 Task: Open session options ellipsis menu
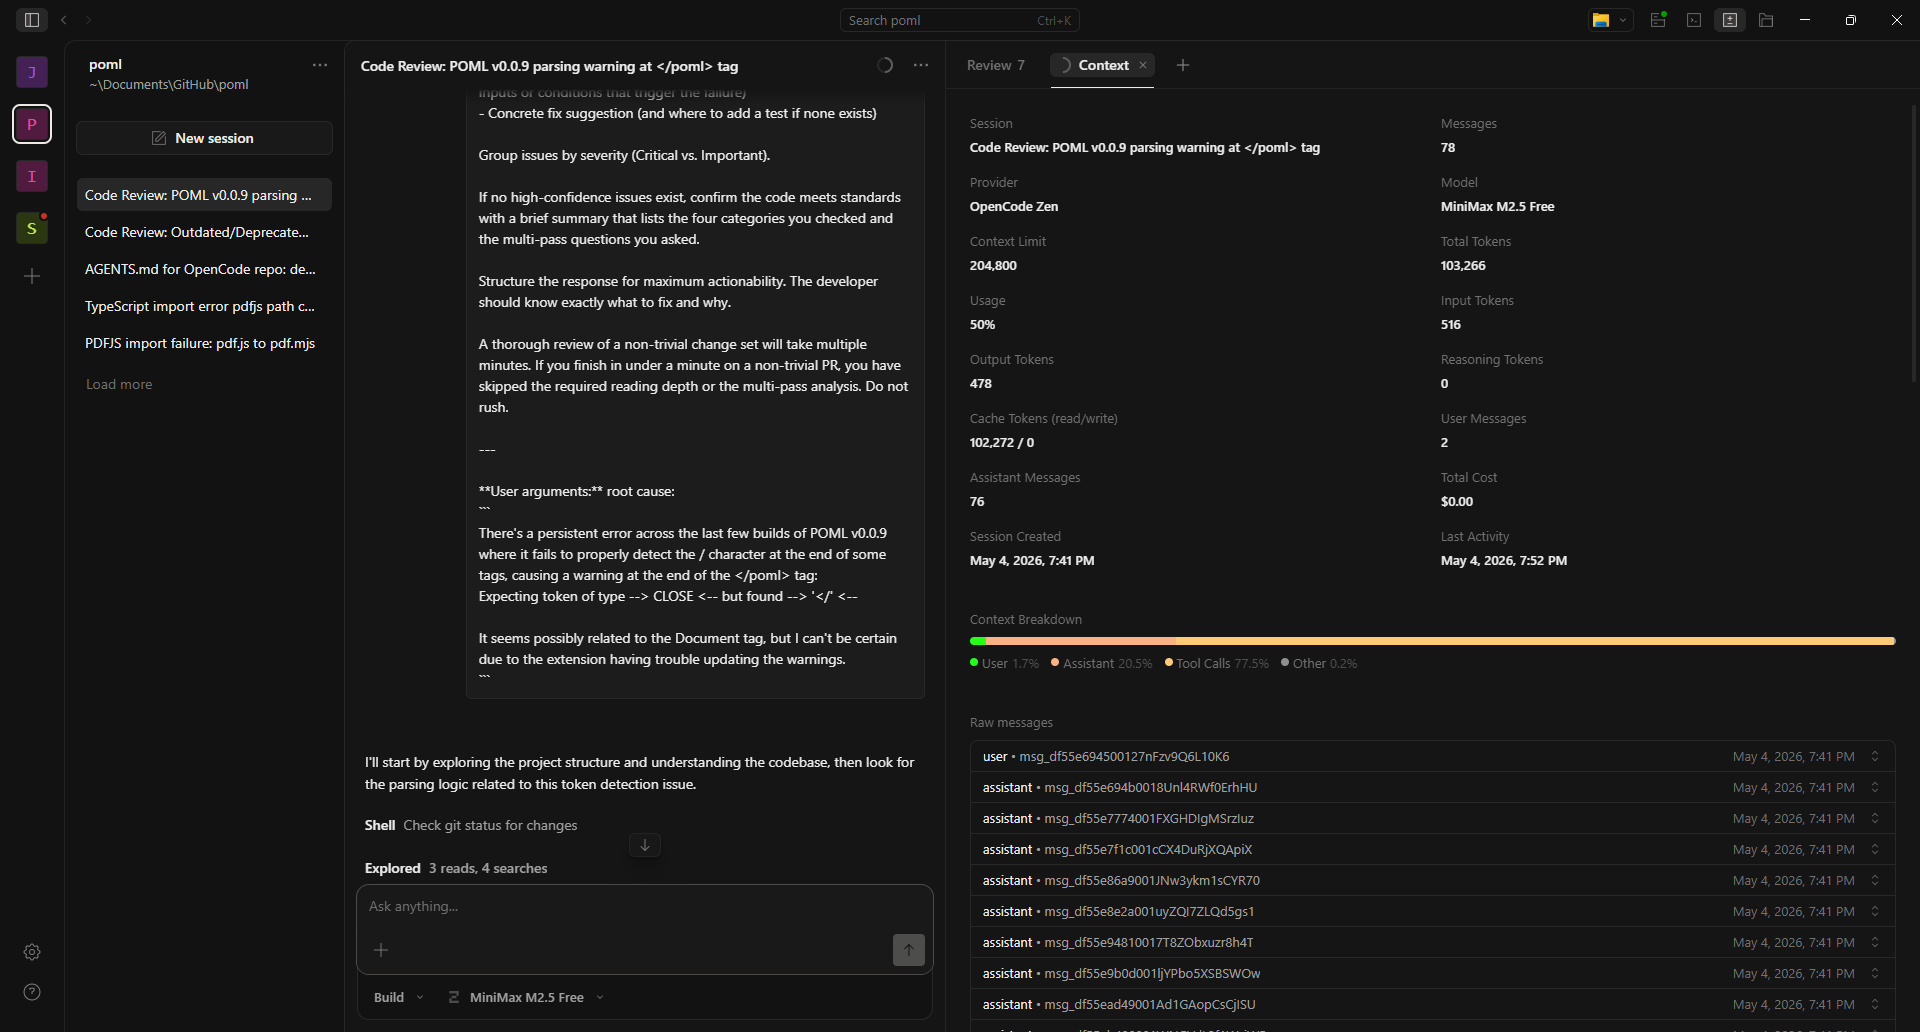[921, 65]
